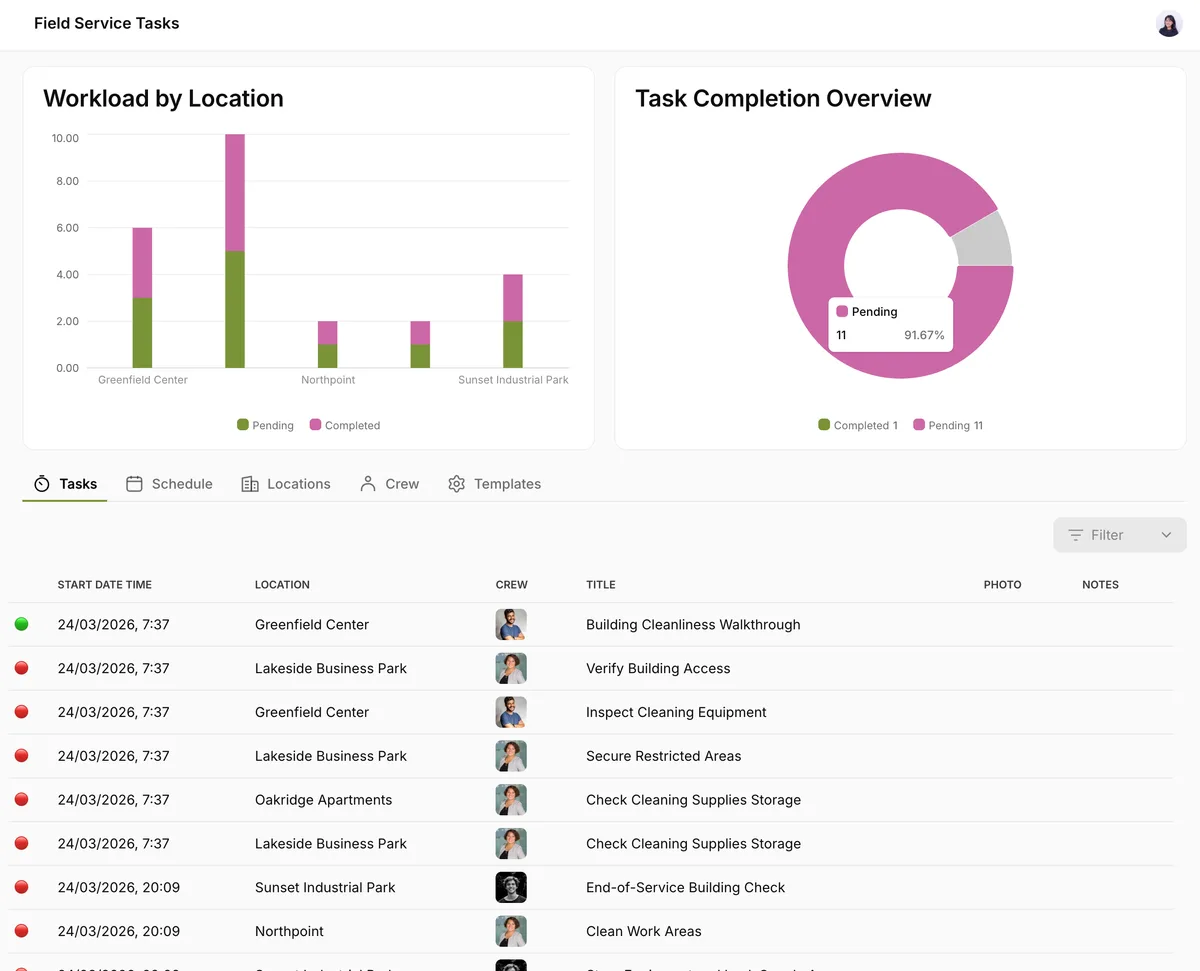Toggle the Pending series in the Workload legend
The image size is (1200, 971).
[x=265, y=425]
